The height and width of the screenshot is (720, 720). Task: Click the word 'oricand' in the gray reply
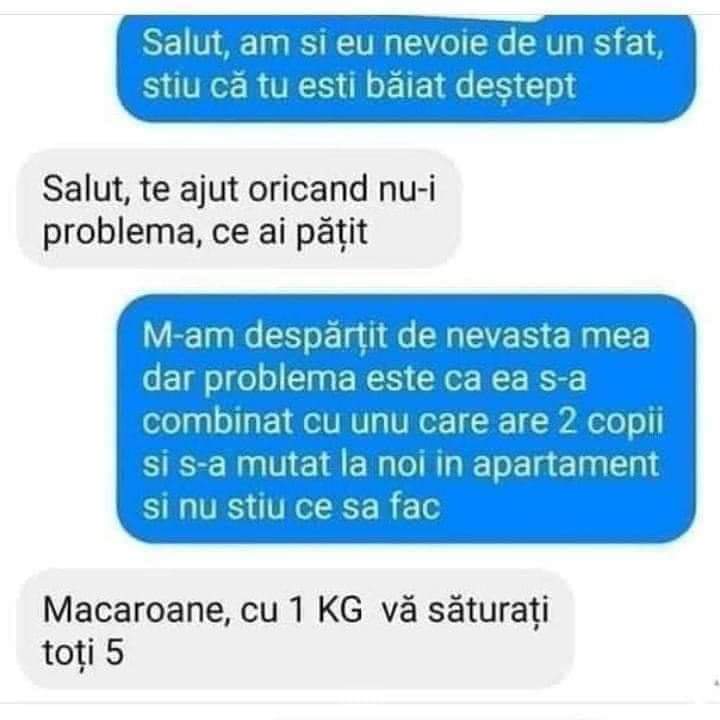point(308,188)
